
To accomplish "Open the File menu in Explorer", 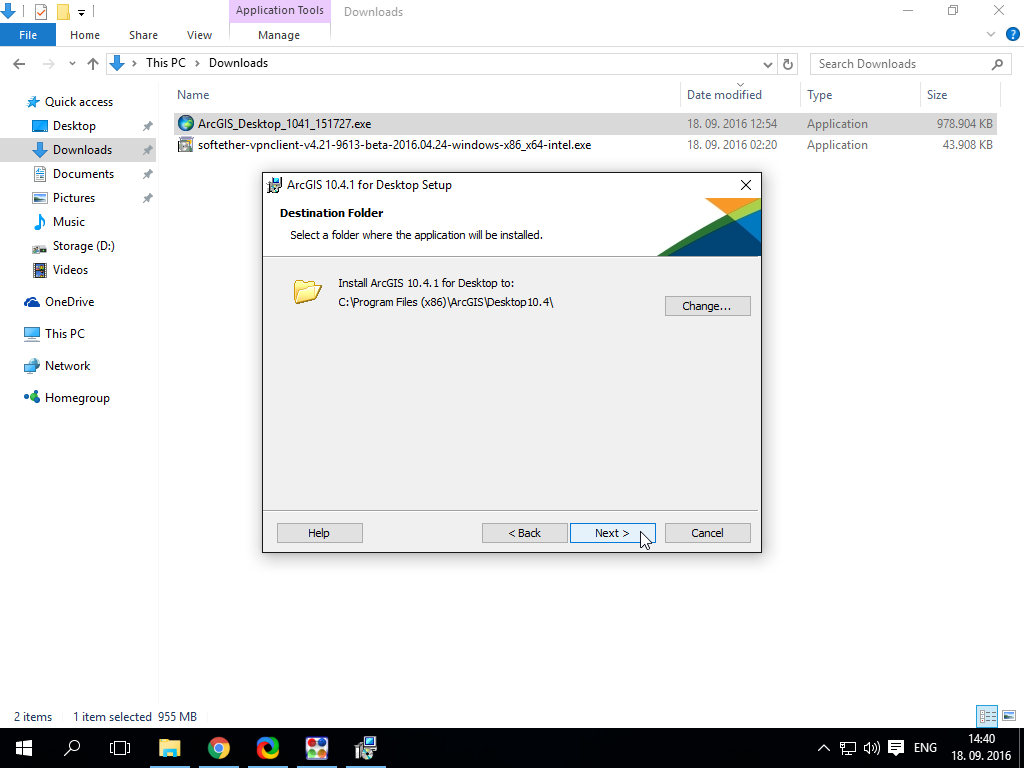I will click(x=28, y=35).
